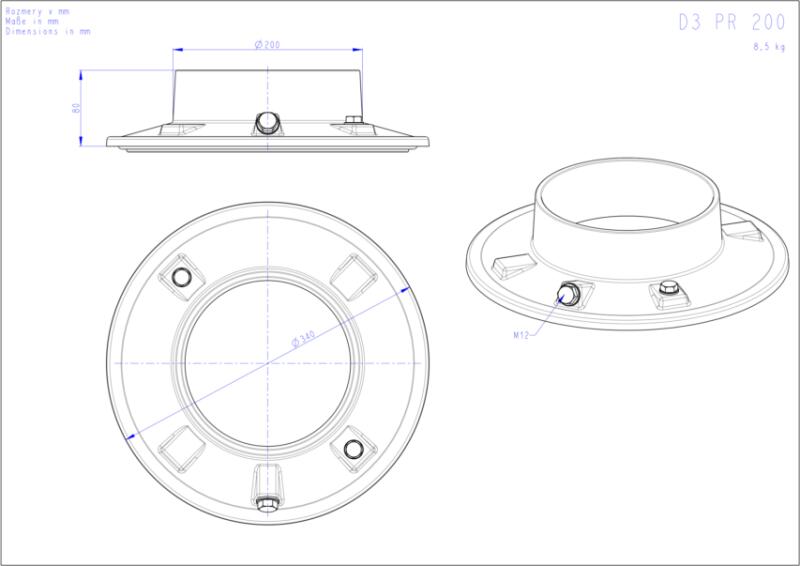This screenshot has height=566, width=800.
Task: Select the center bolt in side view
Action: (x=268, y=124)
